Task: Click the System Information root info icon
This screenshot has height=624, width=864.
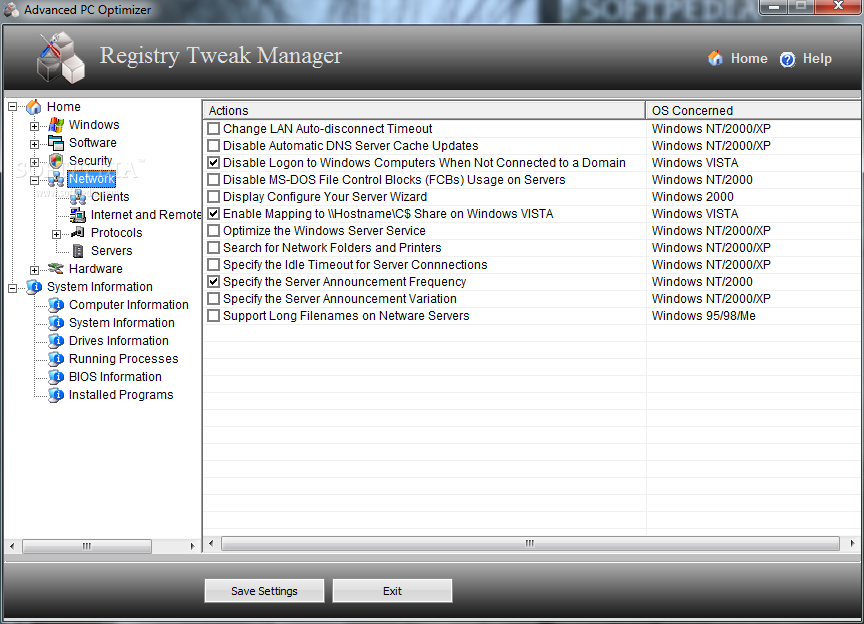Action: pos(34,287)
